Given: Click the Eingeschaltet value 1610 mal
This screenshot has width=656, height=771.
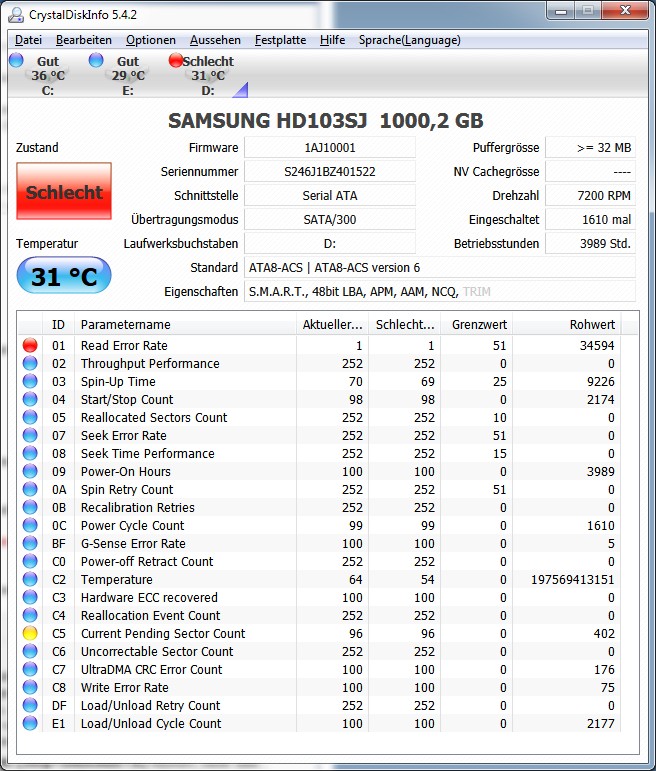Looking at the screenshot, I should (590, 219).
